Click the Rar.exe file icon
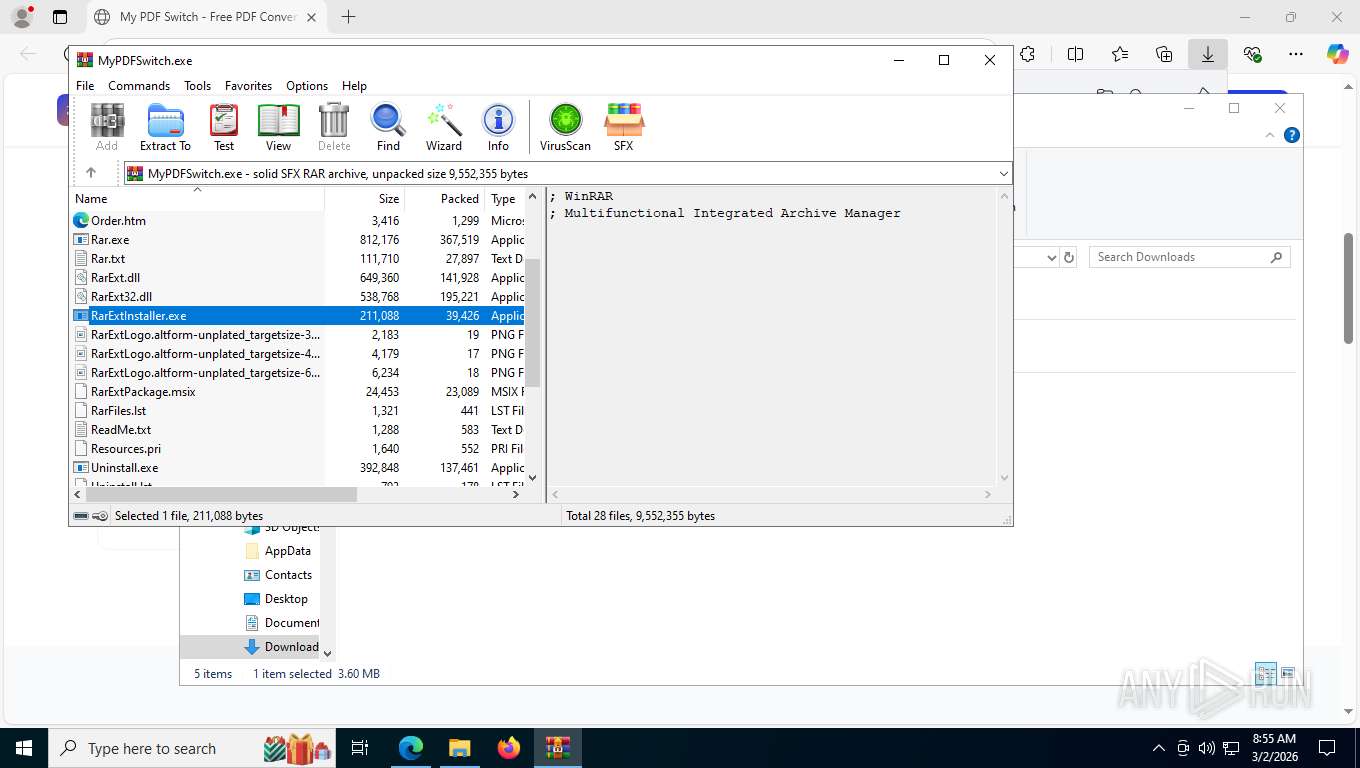Viewport: 1360px width, 768px height. (81, 239)
